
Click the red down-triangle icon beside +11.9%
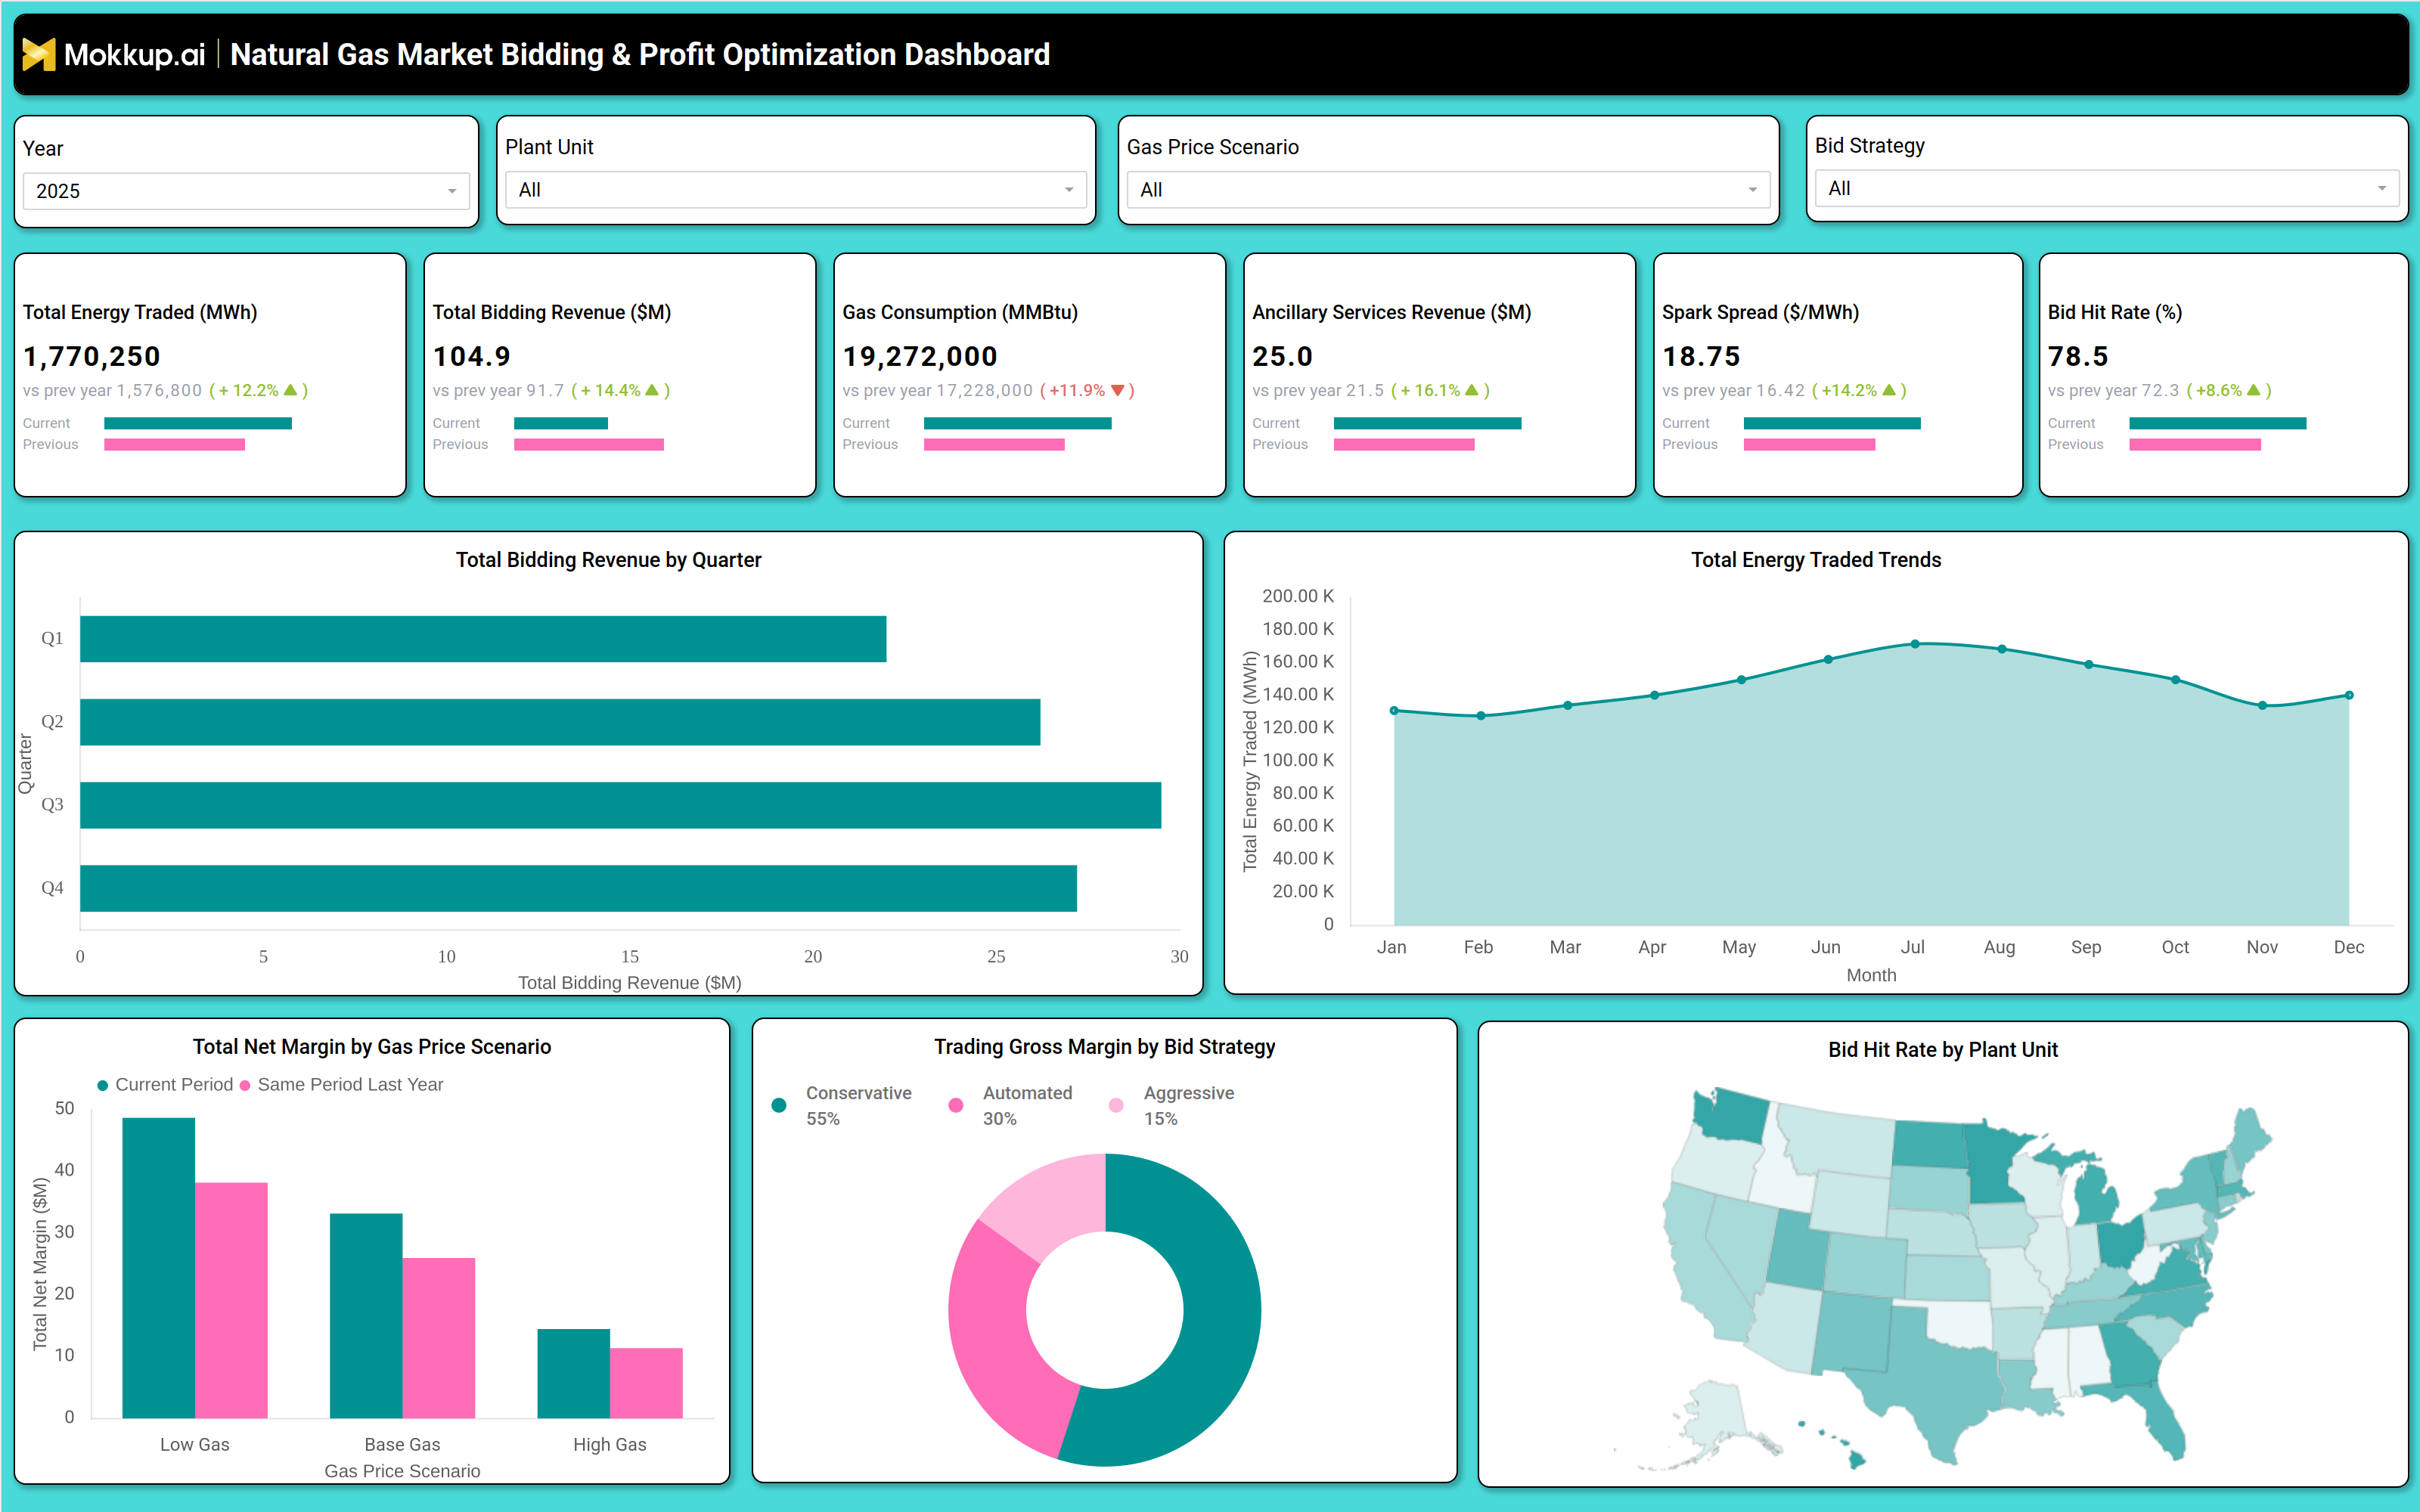coord(1118,390)
